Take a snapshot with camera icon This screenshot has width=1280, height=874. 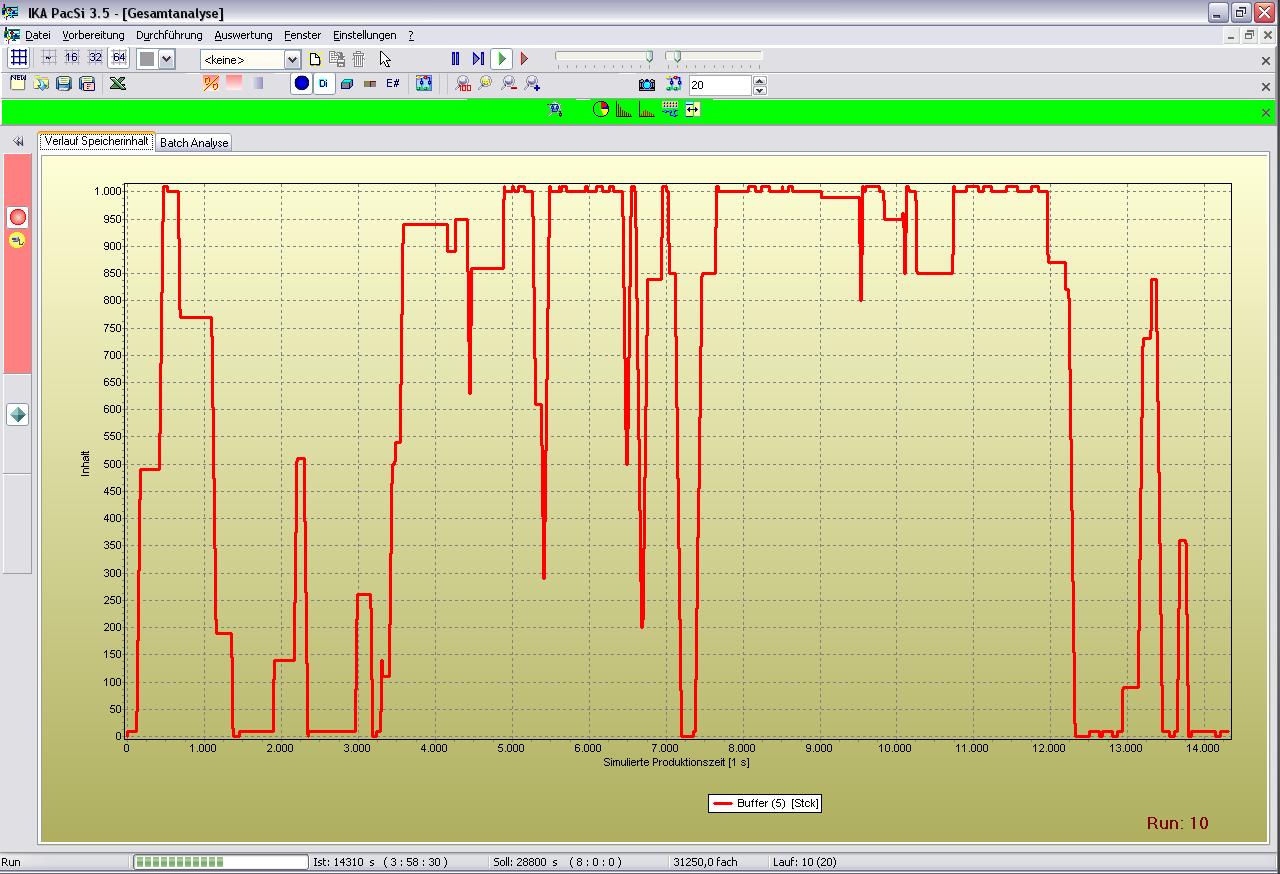point(647,85)
